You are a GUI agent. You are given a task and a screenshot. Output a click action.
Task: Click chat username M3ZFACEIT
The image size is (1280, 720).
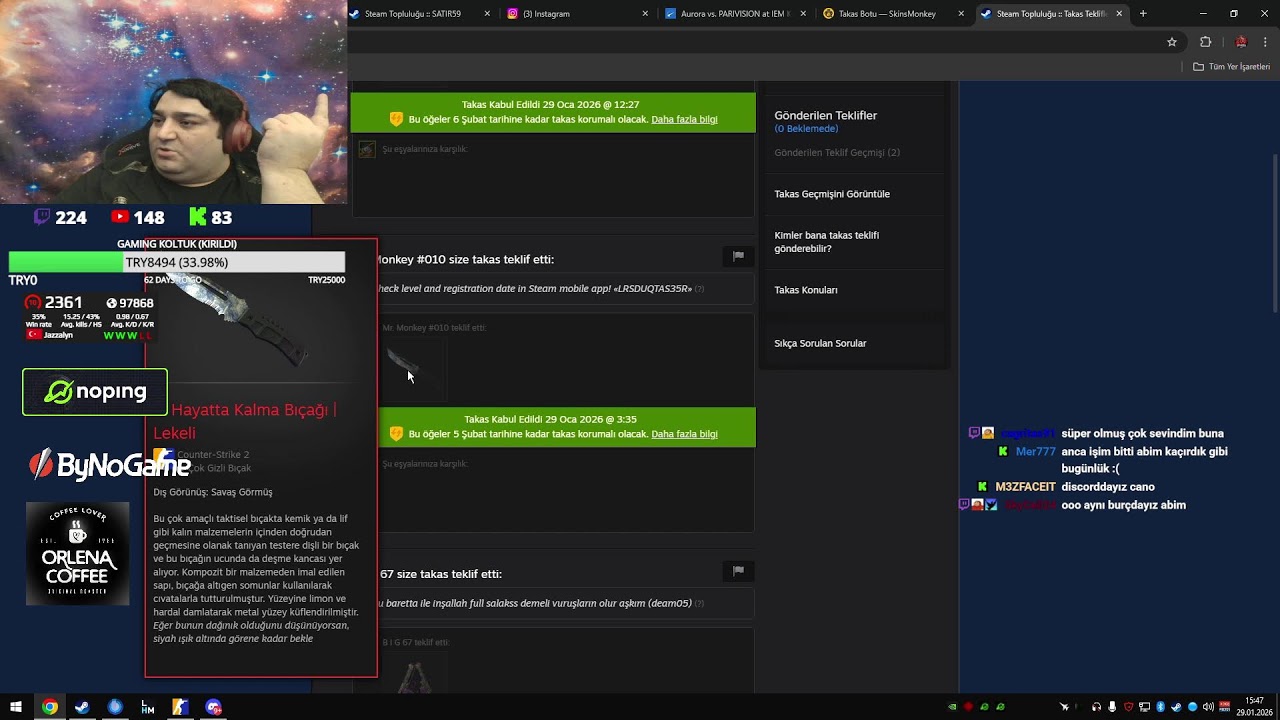pos(1025,487)
